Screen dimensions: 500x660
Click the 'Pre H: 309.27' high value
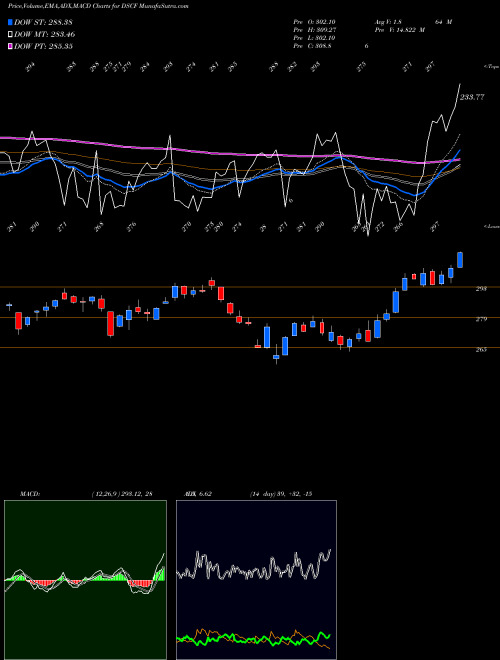tap(314, 30)
